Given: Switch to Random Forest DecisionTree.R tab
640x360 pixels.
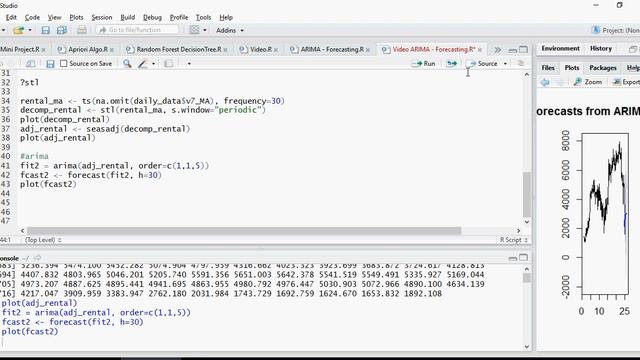Looking at the screenshot, I should coord(179,49).
